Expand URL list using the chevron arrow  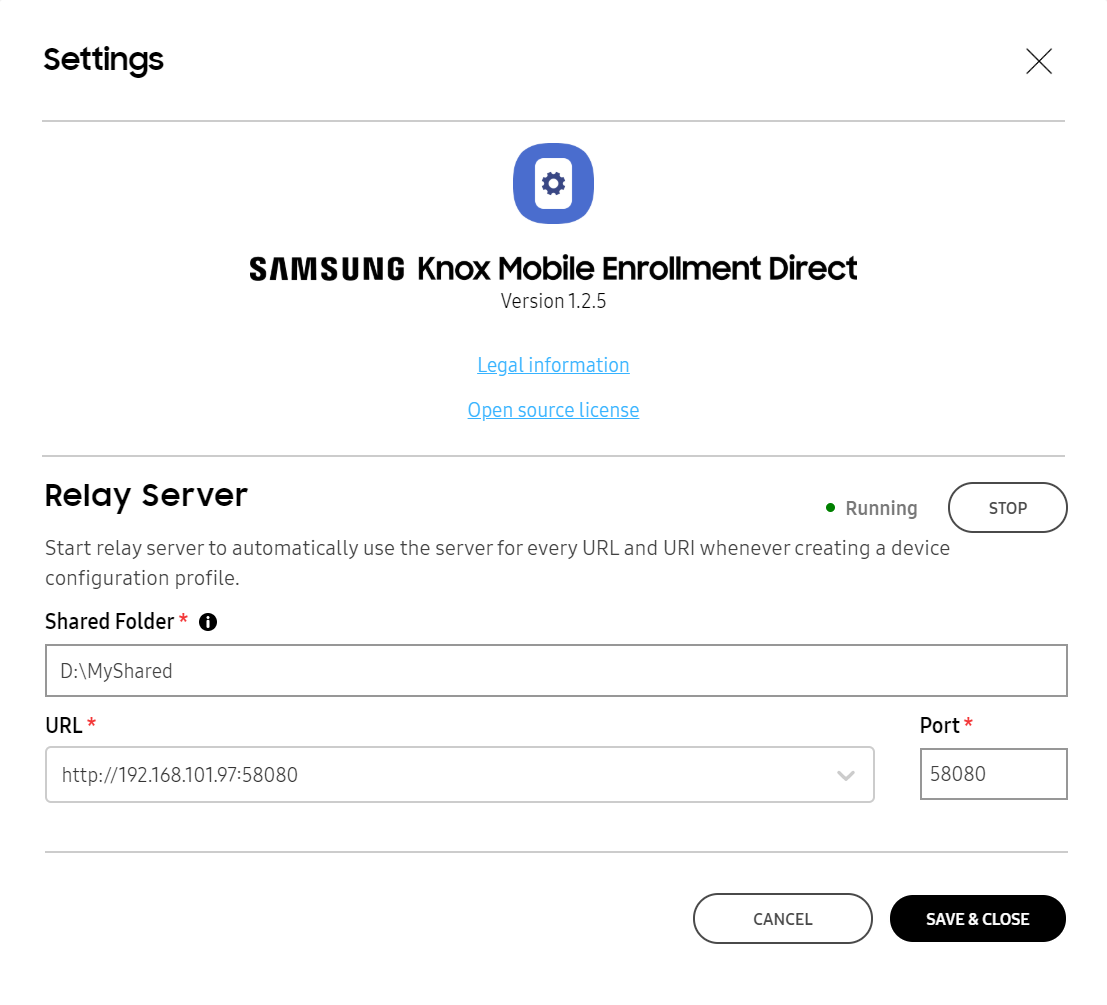[846, 776]
